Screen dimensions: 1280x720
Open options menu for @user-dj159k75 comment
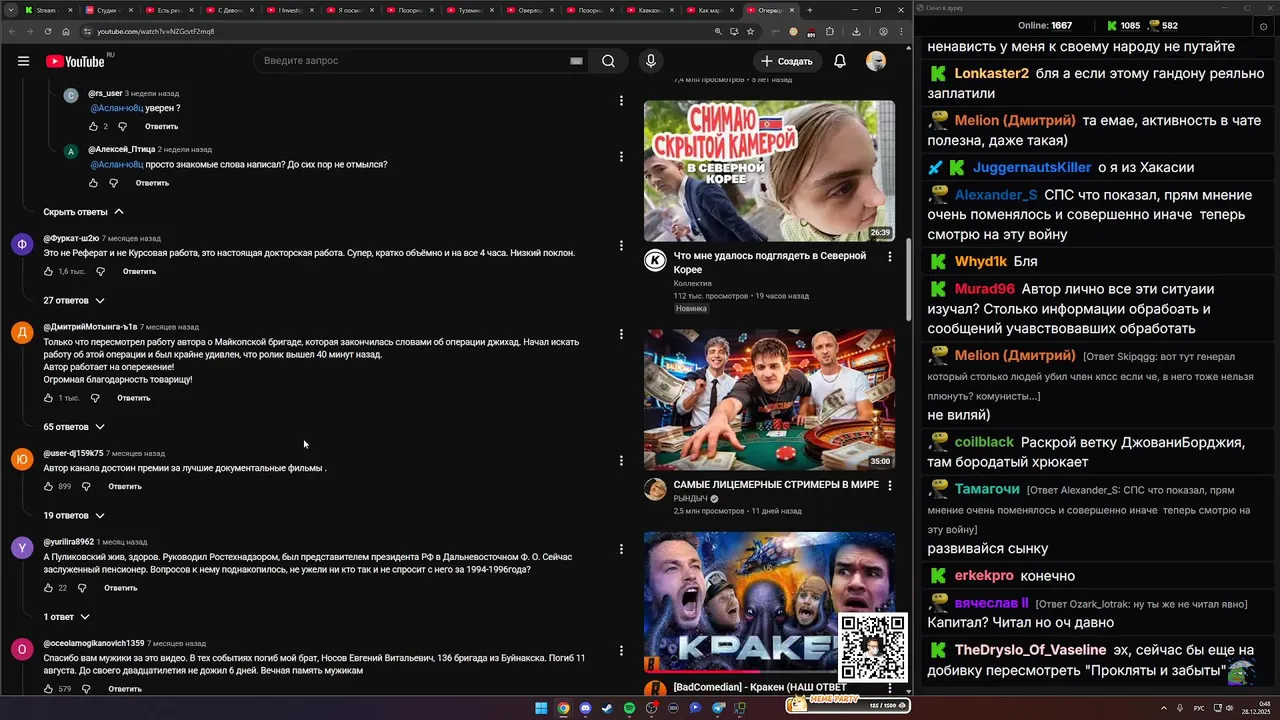[621, 461]
